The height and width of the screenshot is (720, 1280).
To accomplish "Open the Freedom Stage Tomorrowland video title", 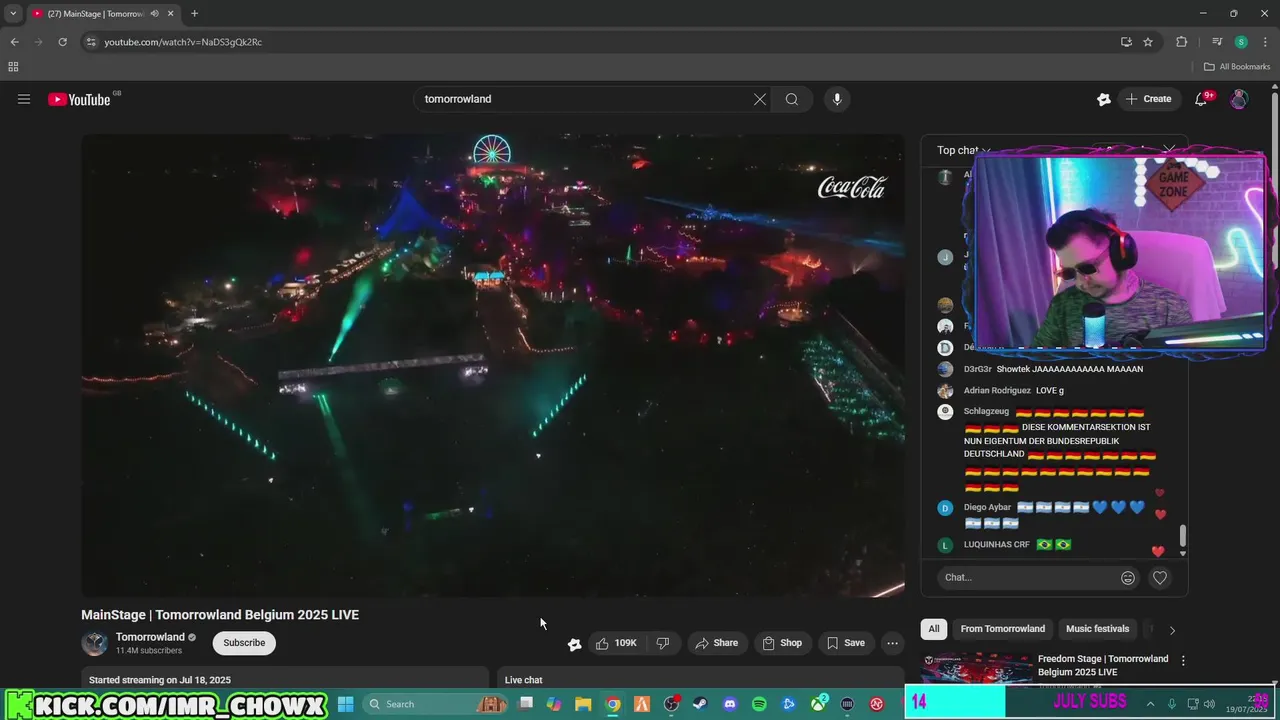I will [1103, 665].
